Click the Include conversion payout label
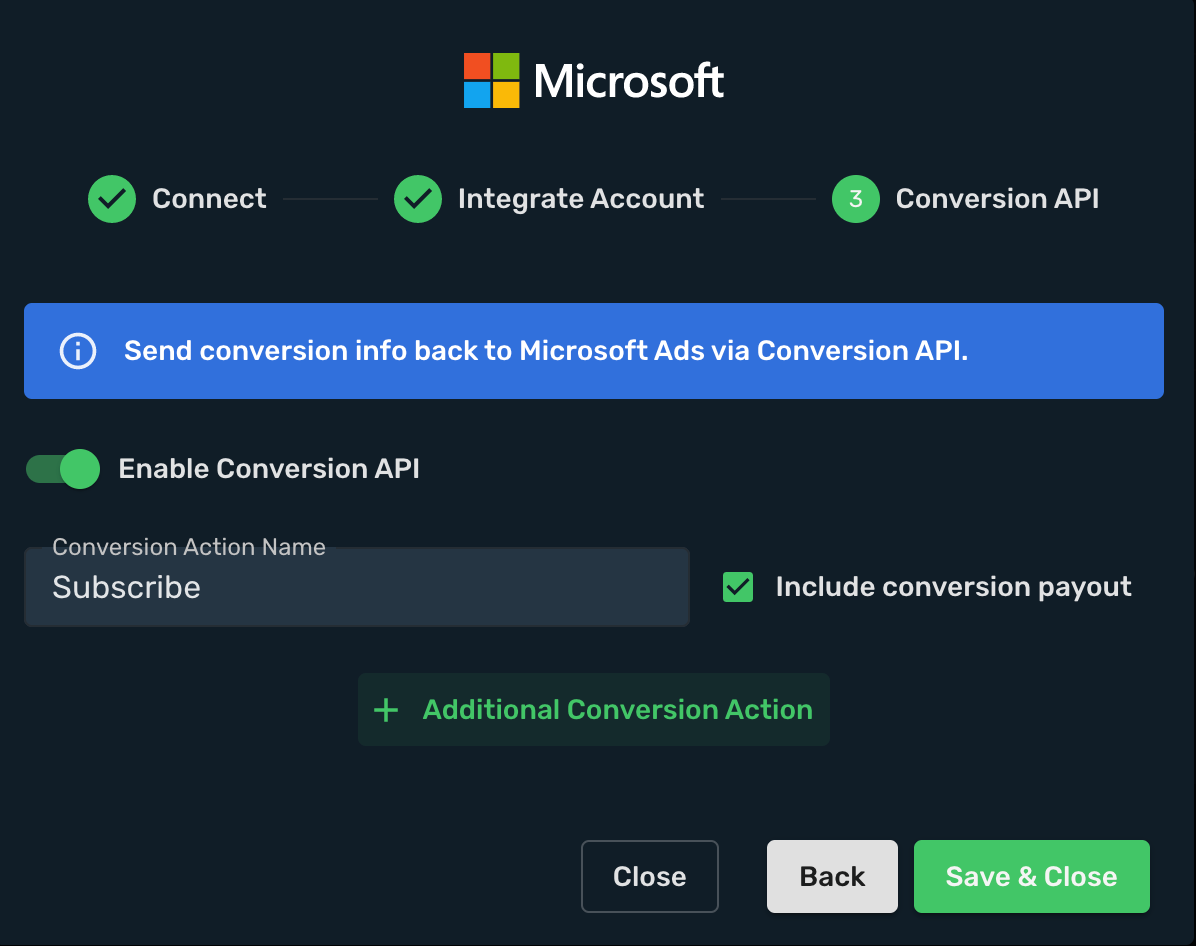Viewport: 1196px width, 946px height. pyautogui.click(x=953, y=587)
